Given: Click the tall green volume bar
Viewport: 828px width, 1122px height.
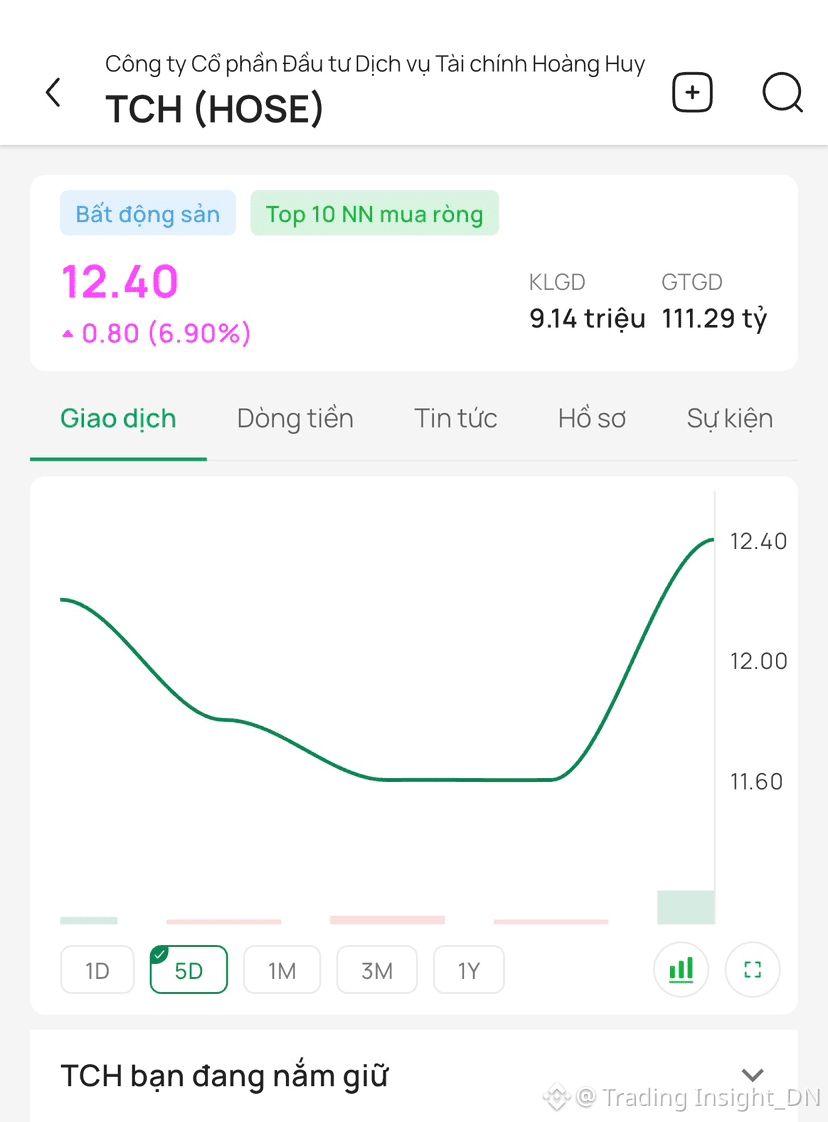Looking at the screenshot, I should pos(686,907).
